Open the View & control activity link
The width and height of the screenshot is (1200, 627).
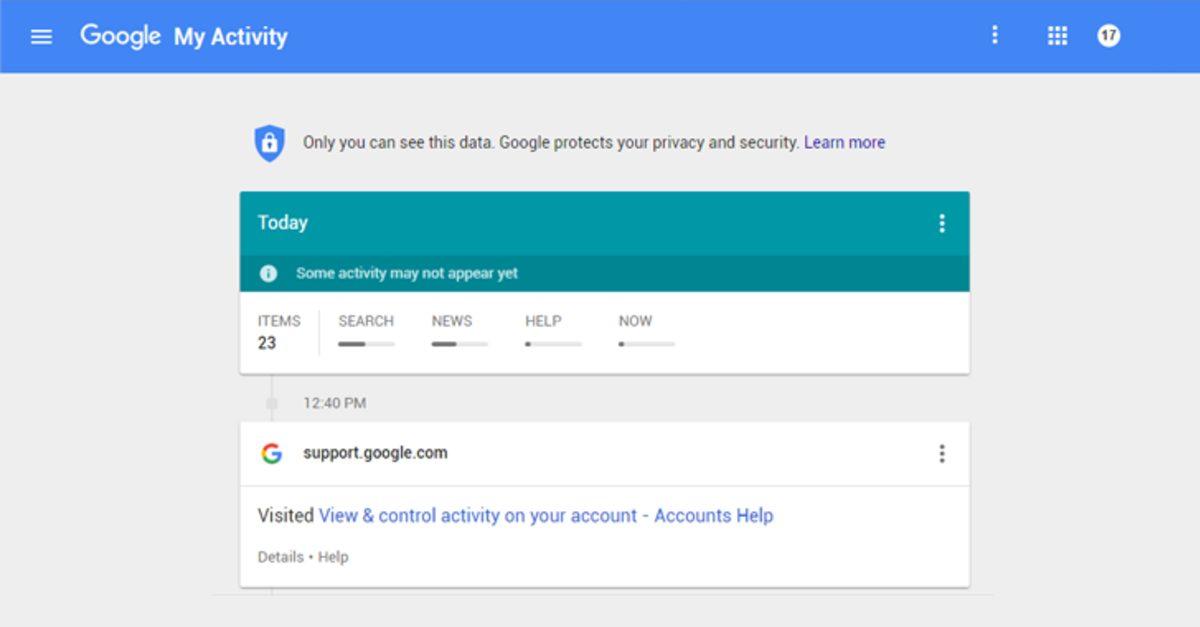(545, 516)
